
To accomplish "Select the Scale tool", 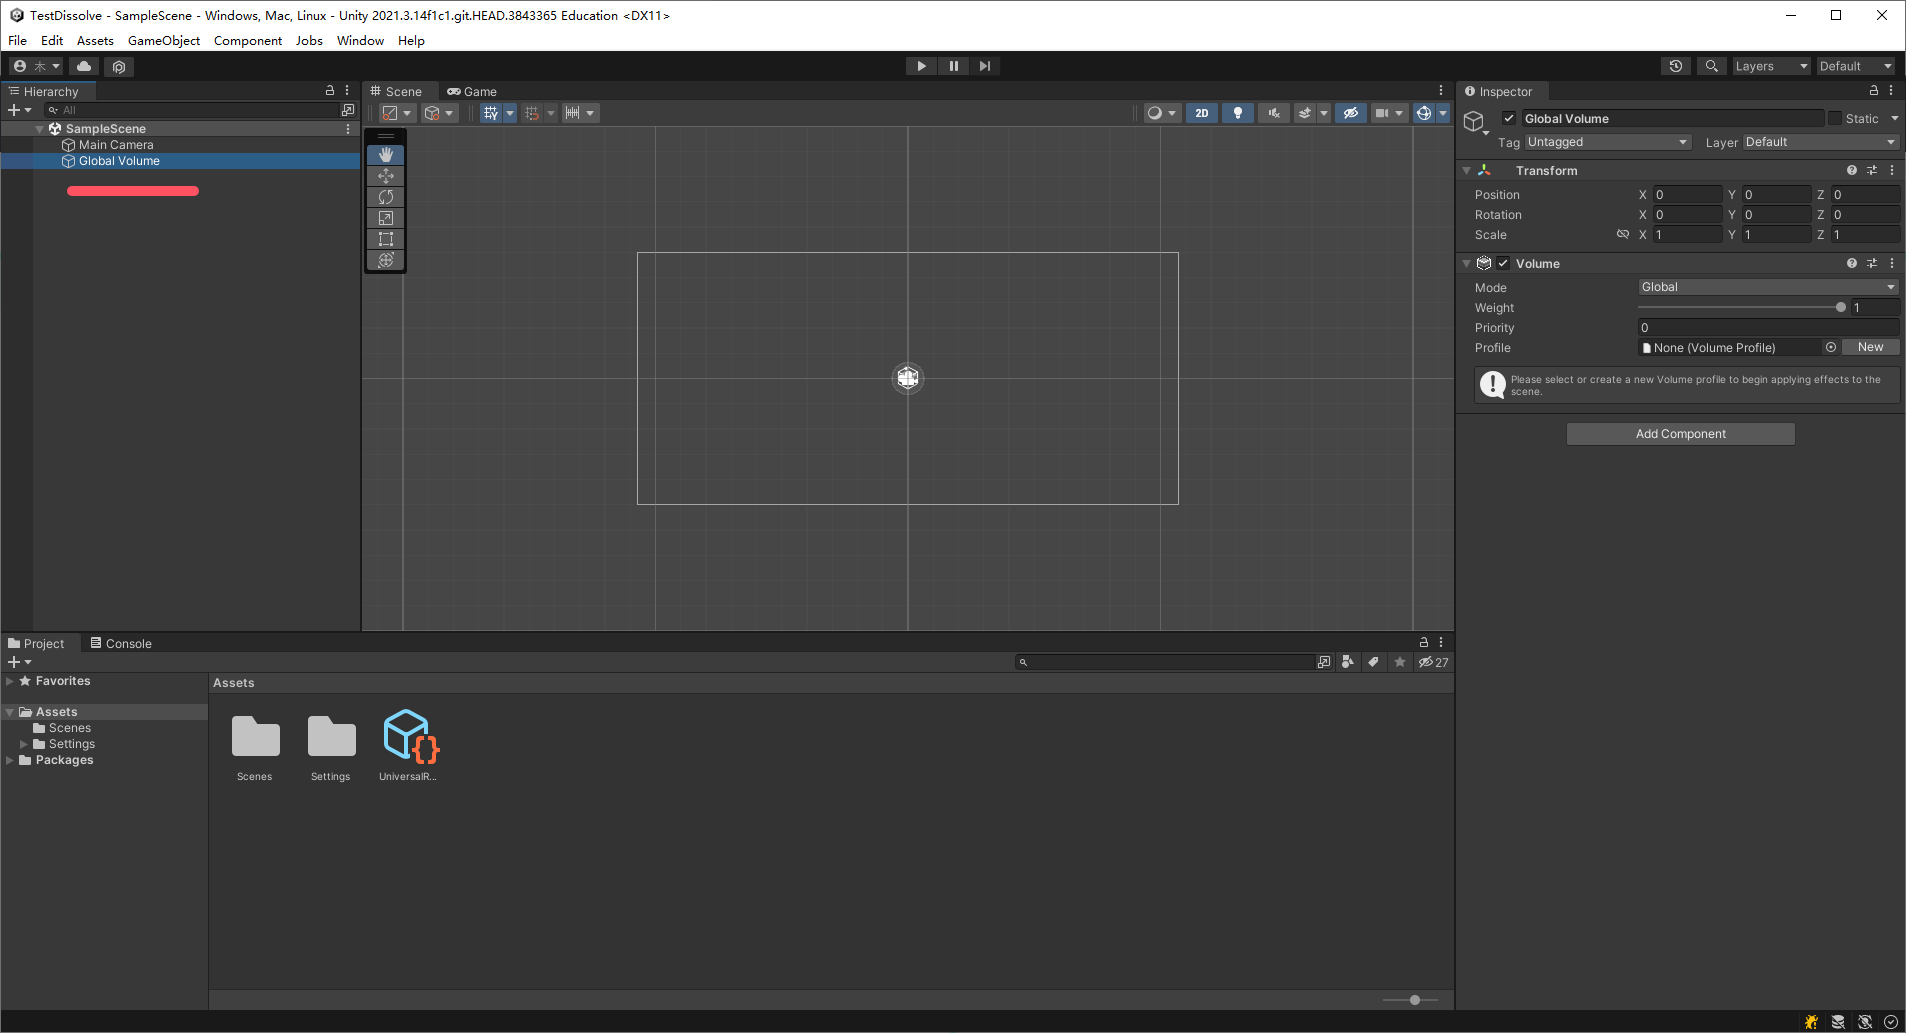I will pos(386,218).
